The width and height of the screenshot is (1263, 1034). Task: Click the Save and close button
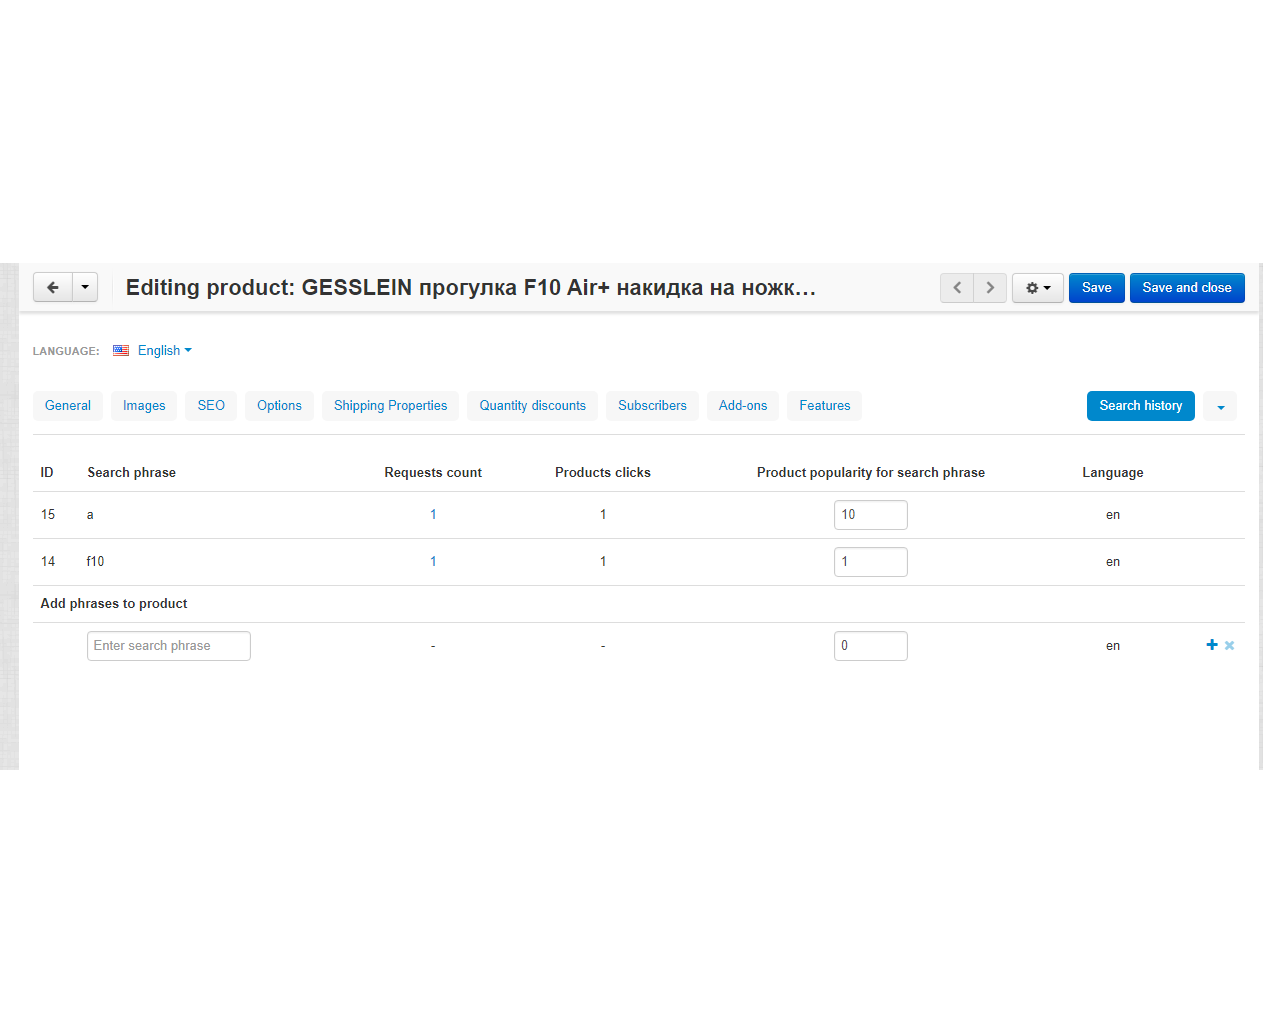tap(1186, 288)
